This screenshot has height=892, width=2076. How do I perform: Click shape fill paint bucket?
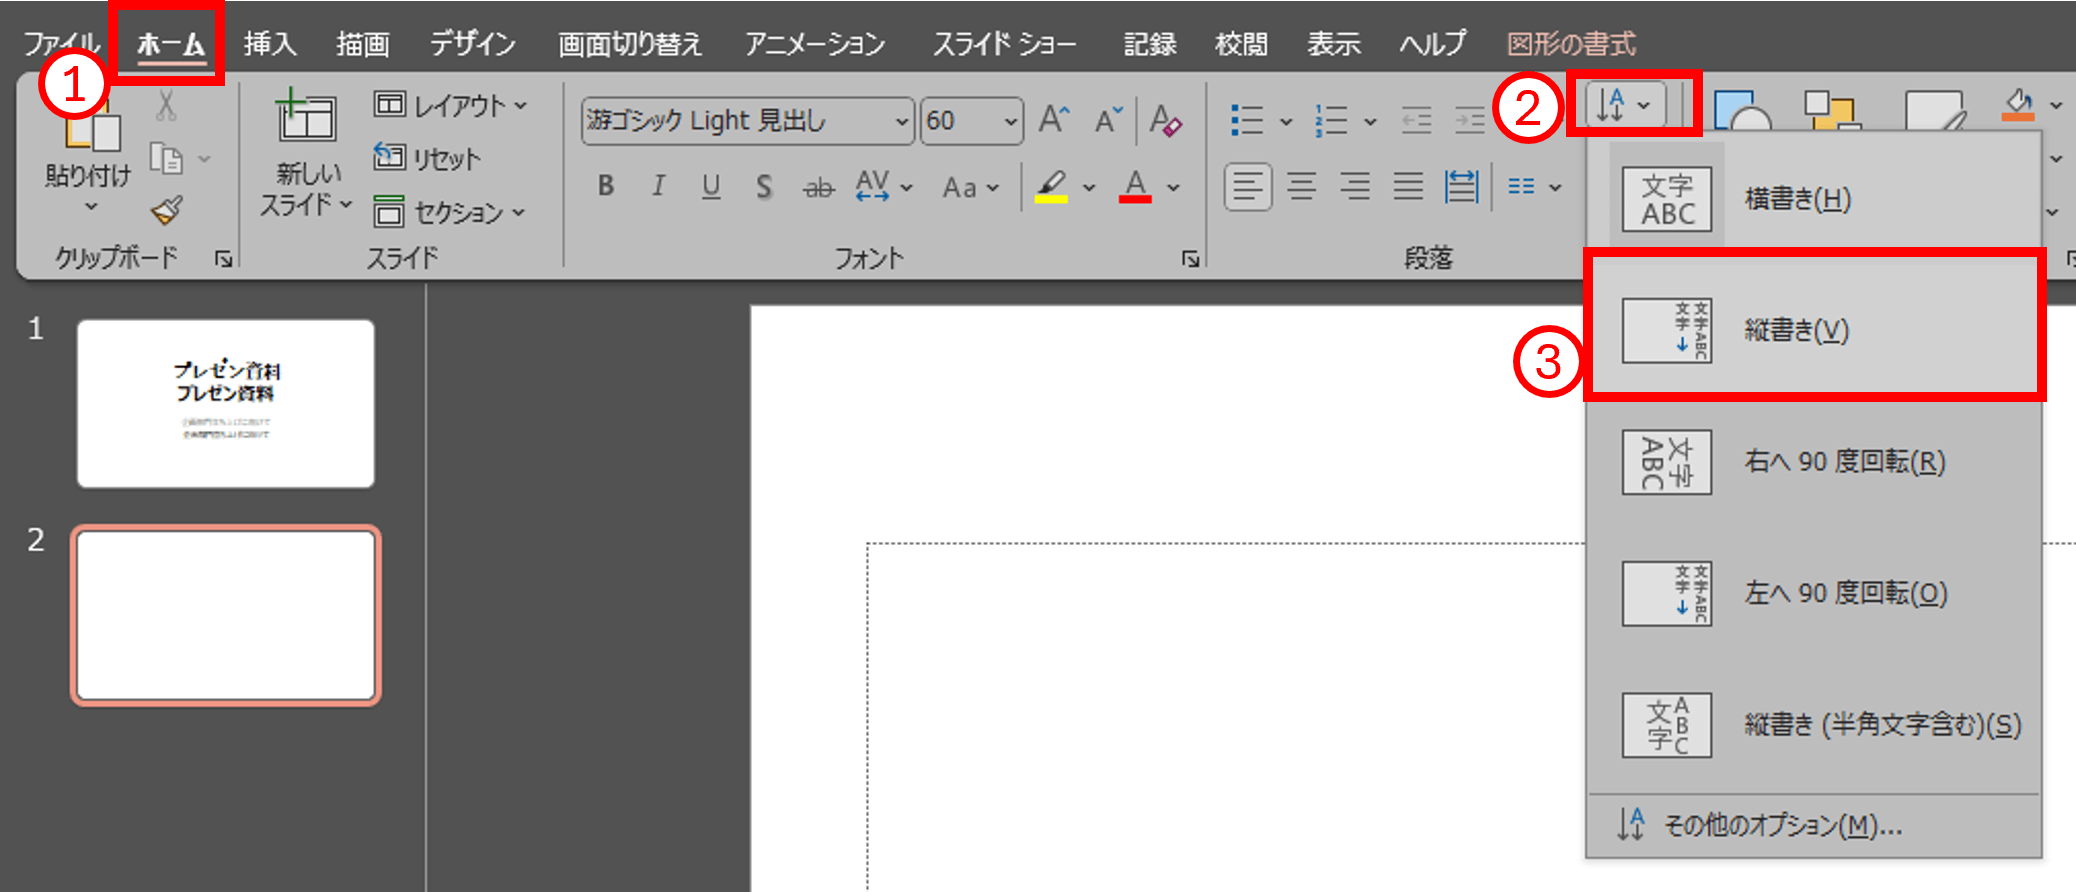point(2018,105)
